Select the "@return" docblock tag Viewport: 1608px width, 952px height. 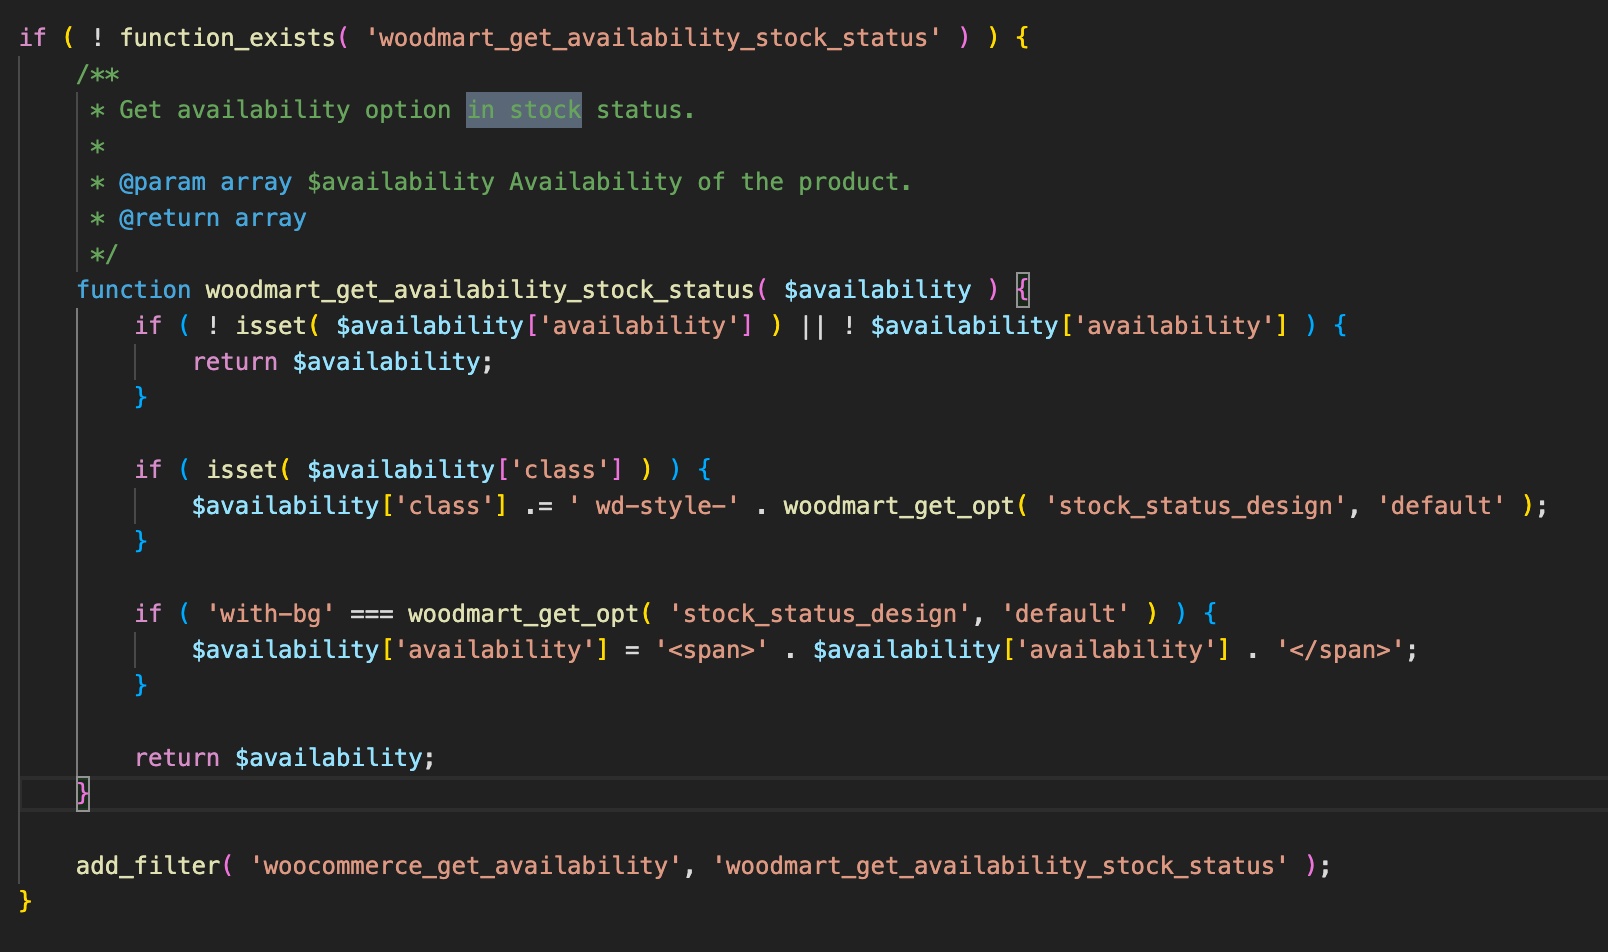click(x=169, y=218)
